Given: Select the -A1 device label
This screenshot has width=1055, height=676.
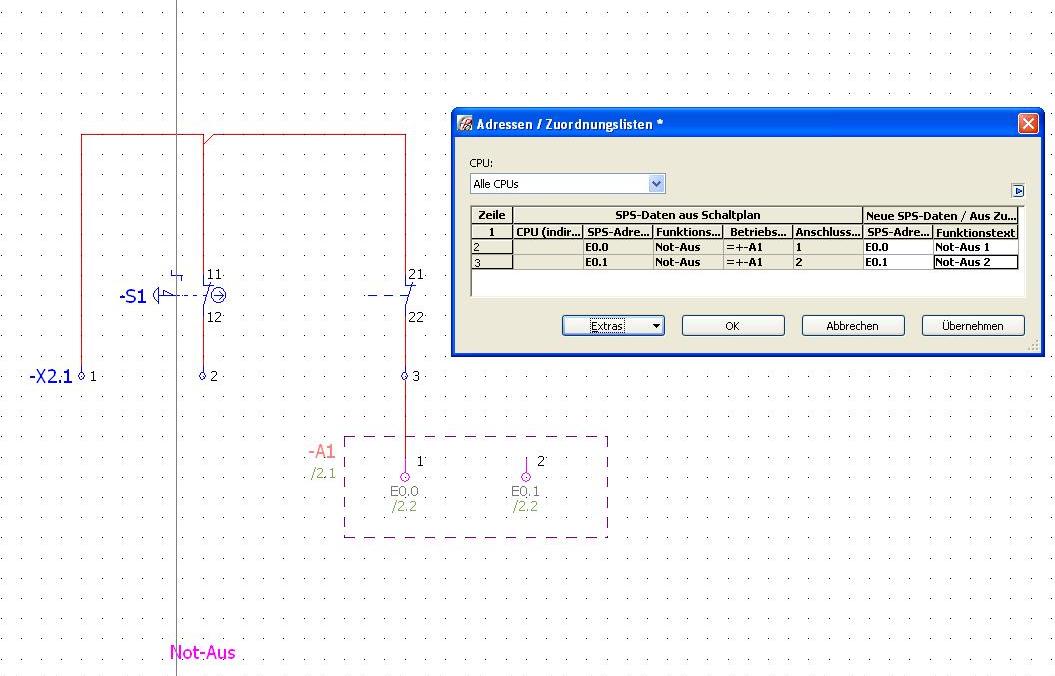Looking at the screenshot, I should click(322, 452).
